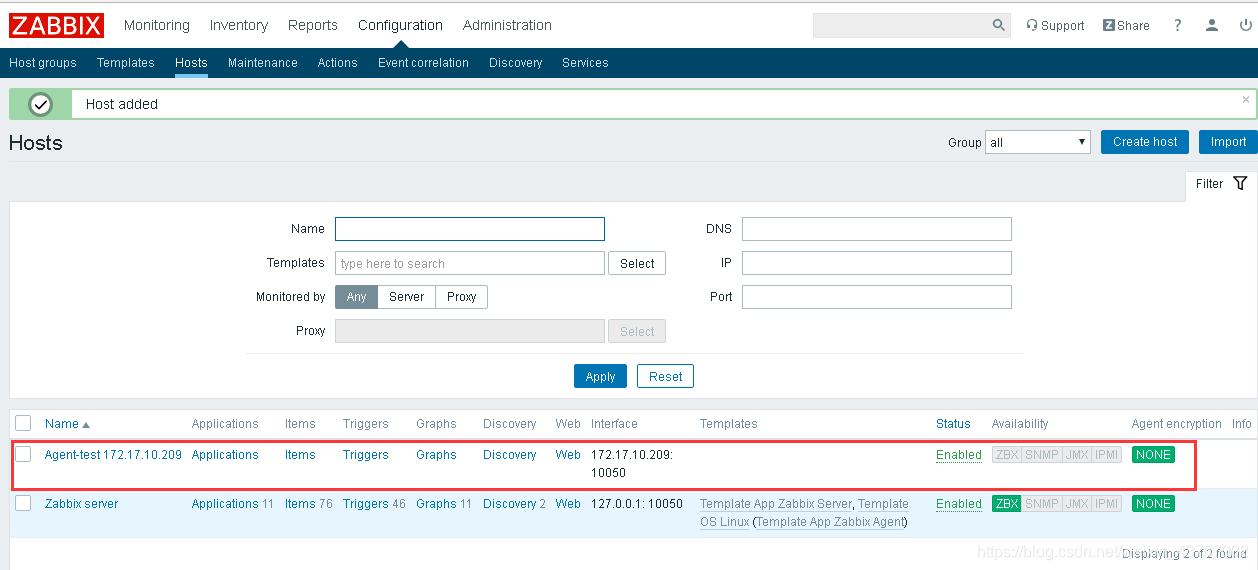The width and height of the screenshot is (1258, 570).
Task: Go to Maintenance submenu
Action: coord(263,63)
